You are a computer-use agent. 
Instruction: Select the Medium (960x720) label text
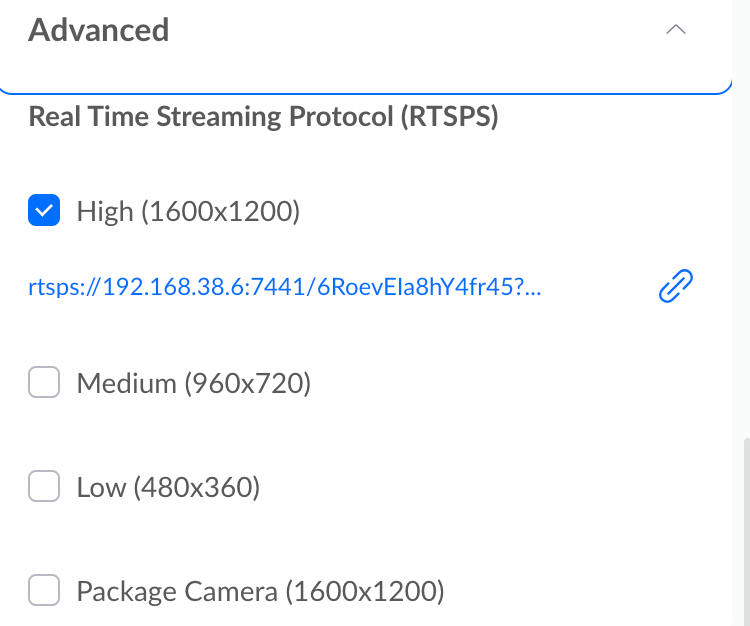[194, 383]
